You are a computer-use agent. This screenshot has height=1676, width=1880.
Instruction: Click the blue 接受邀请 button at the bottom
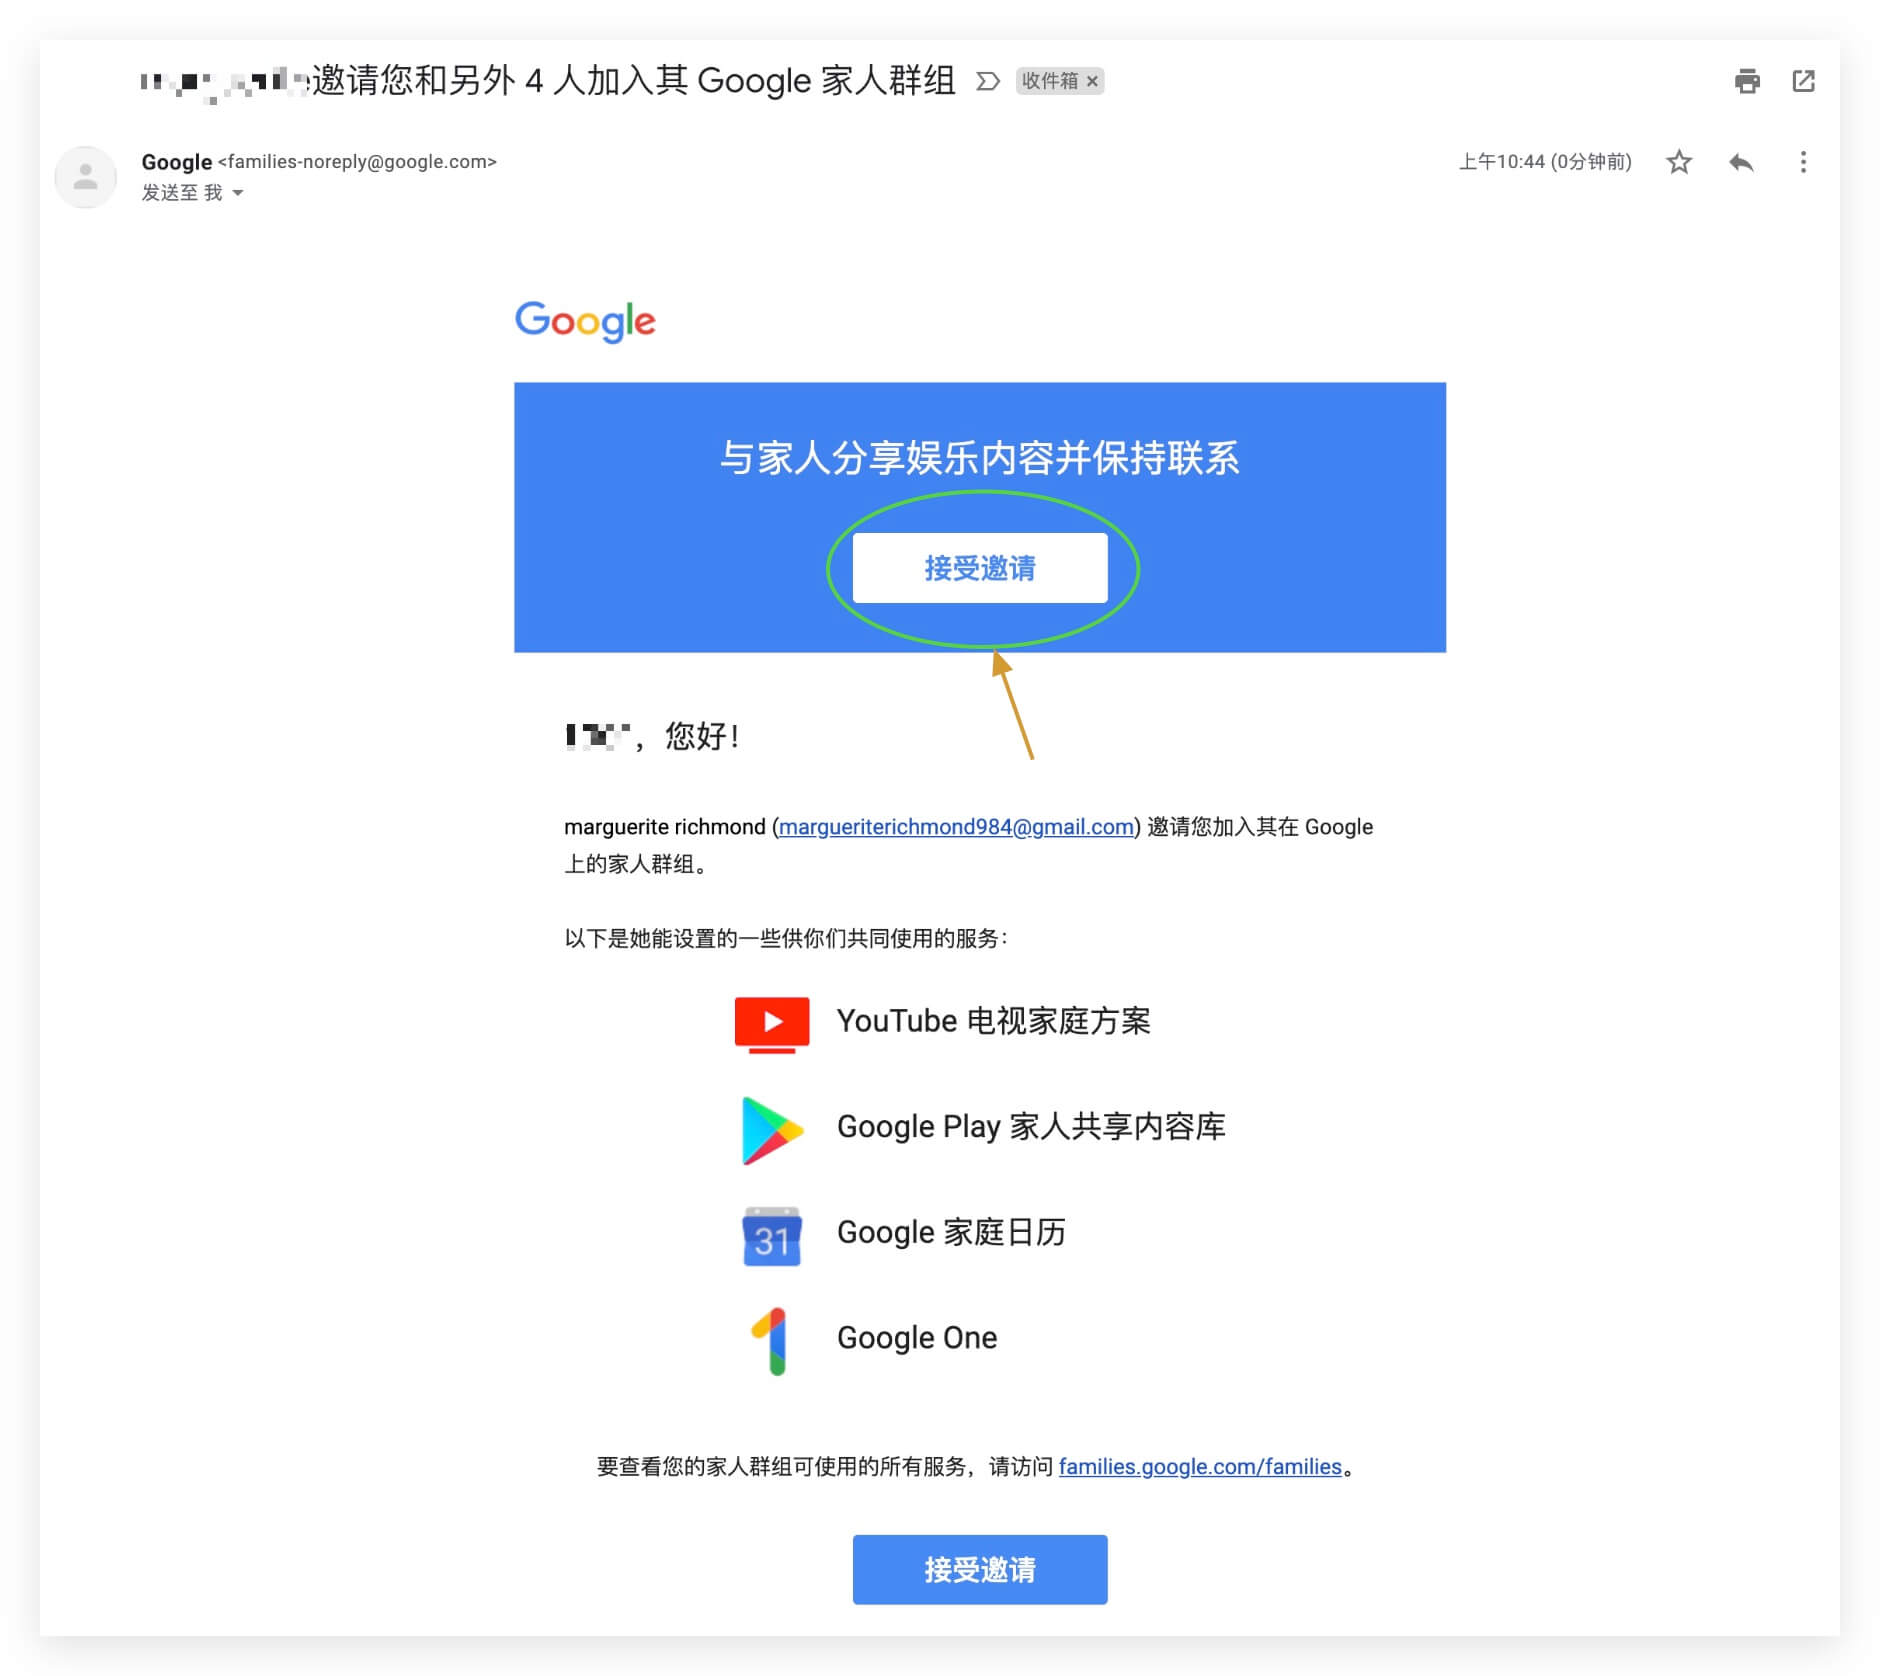pyautogui.click(x=980, y=1569)
